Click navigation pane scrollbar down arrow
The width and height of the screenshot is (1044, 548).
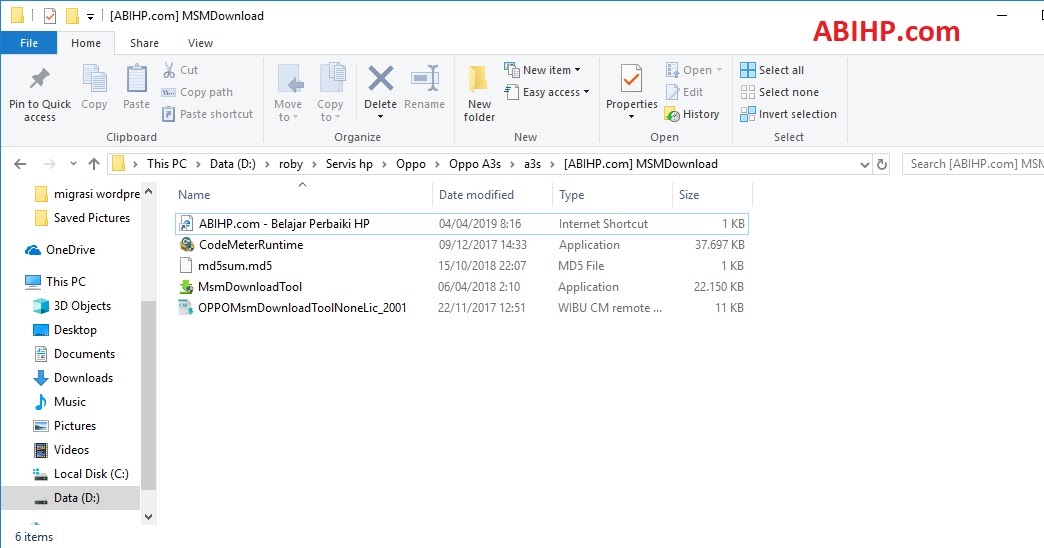148,517
